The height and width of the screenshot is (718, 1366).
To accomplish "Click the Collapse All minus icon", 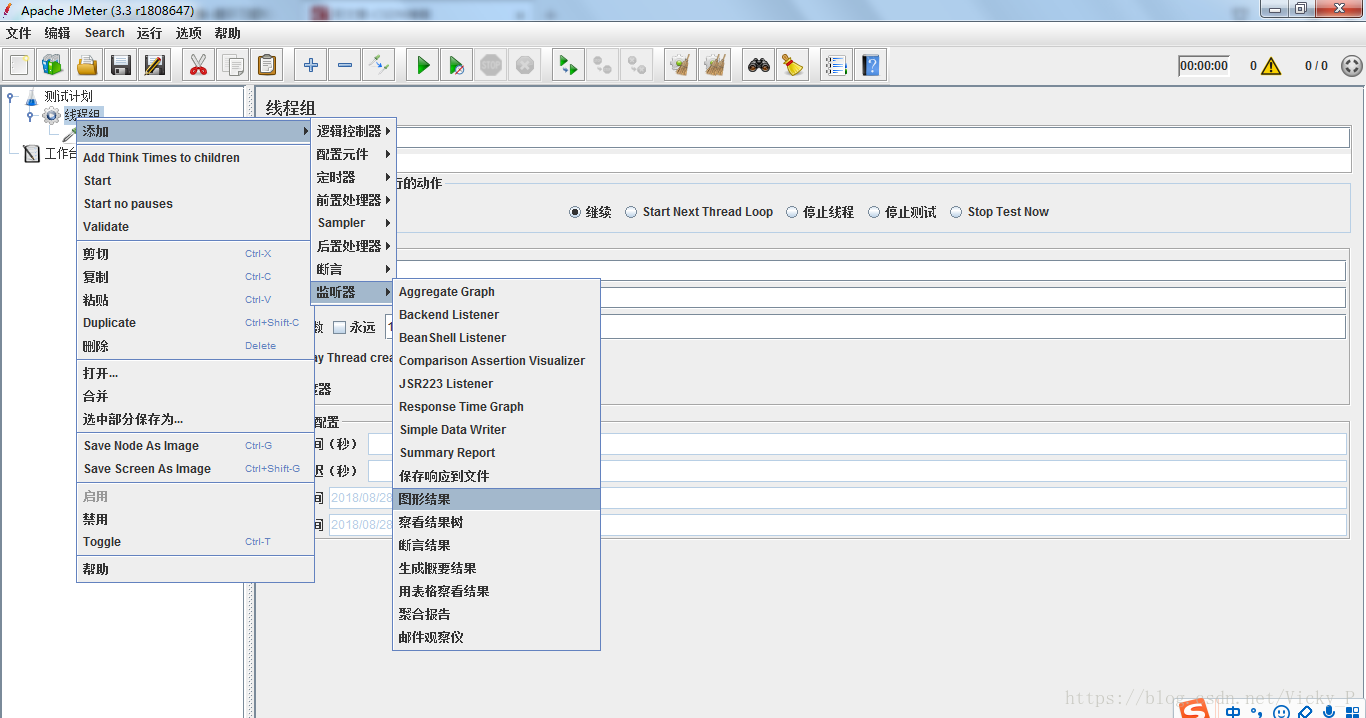I will (x=345, y=66).
